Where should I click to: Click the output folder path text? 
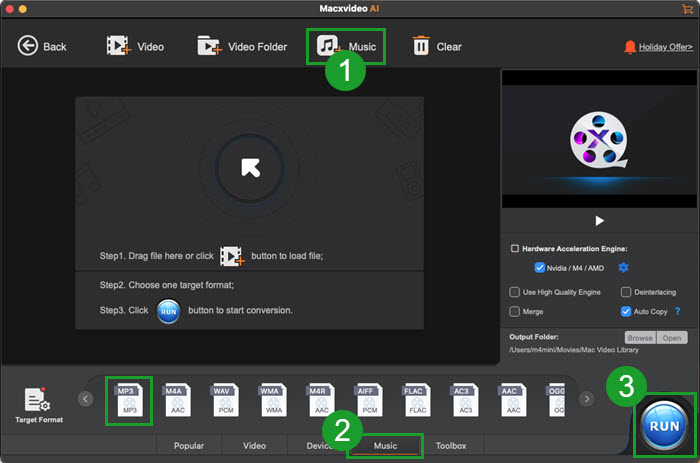[x=574, y=350]
